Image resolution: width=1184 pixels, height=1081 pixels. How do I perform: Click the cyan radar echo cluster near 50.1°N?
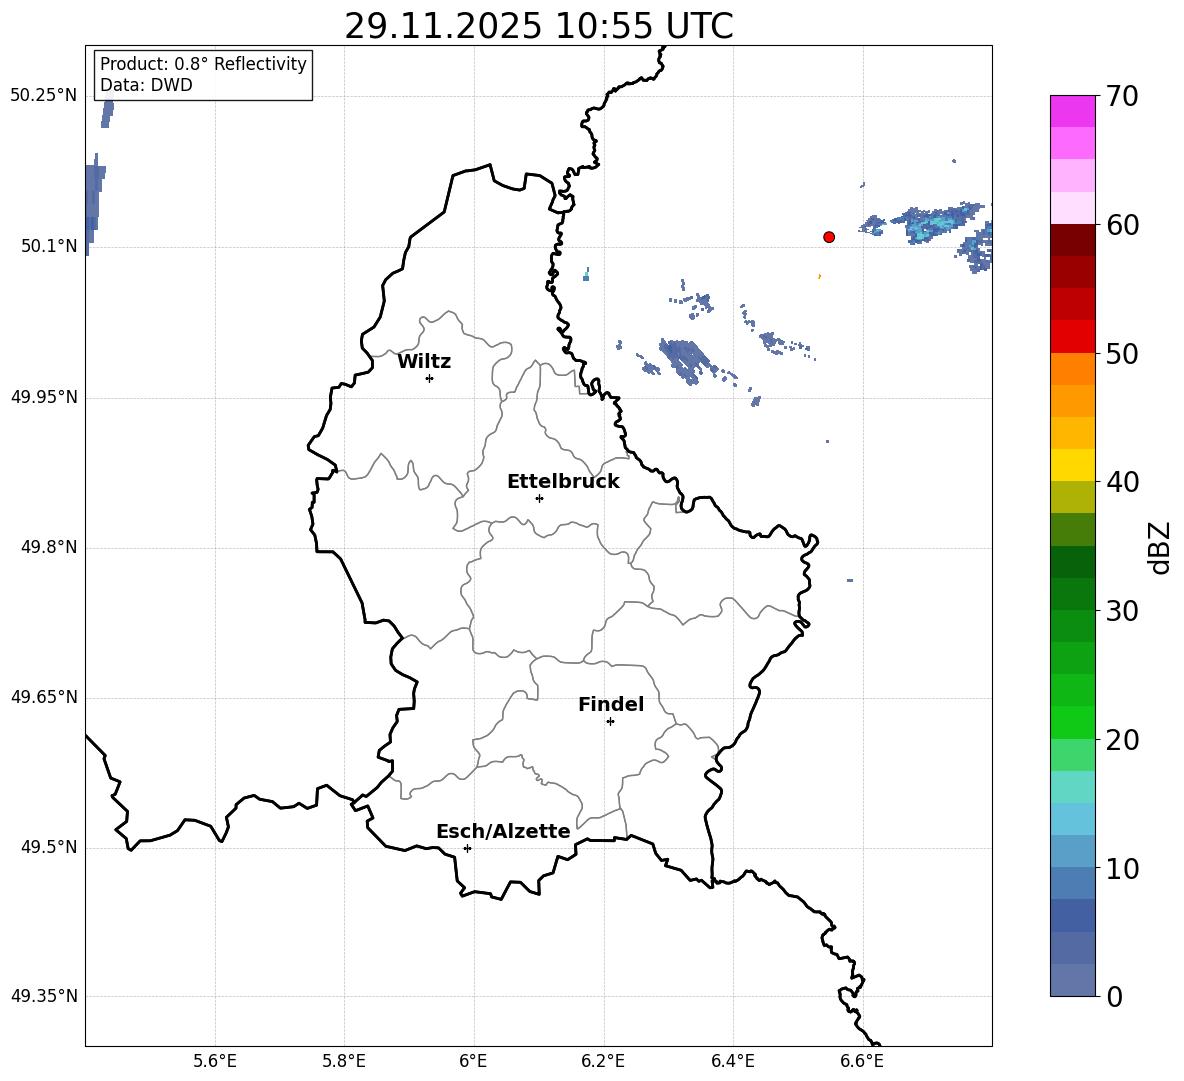pyautogui.click(x=935, y=223)
